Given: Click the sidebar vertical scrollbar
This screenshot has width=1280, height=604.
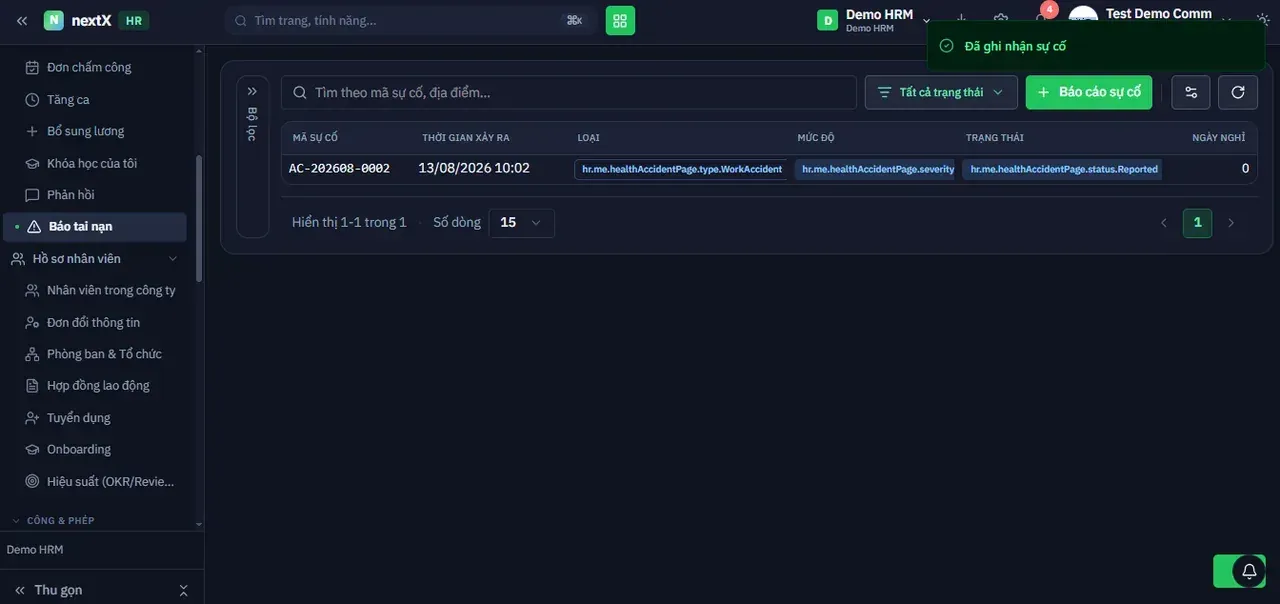Looking at the screenshot, I should [199, 219].
